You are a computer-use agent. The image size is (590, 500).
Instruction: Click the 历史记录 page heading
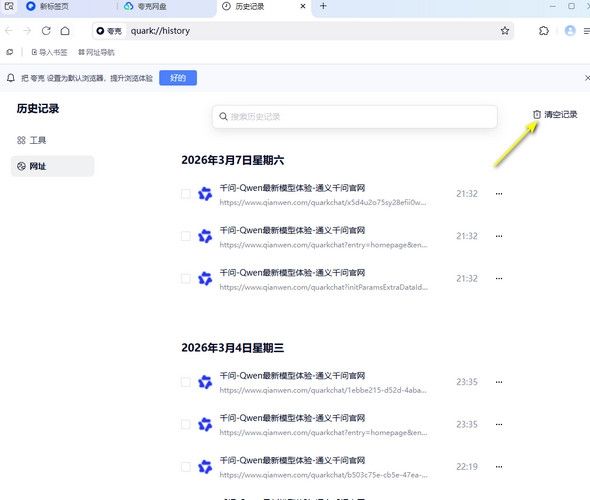[x=38, y=109]
